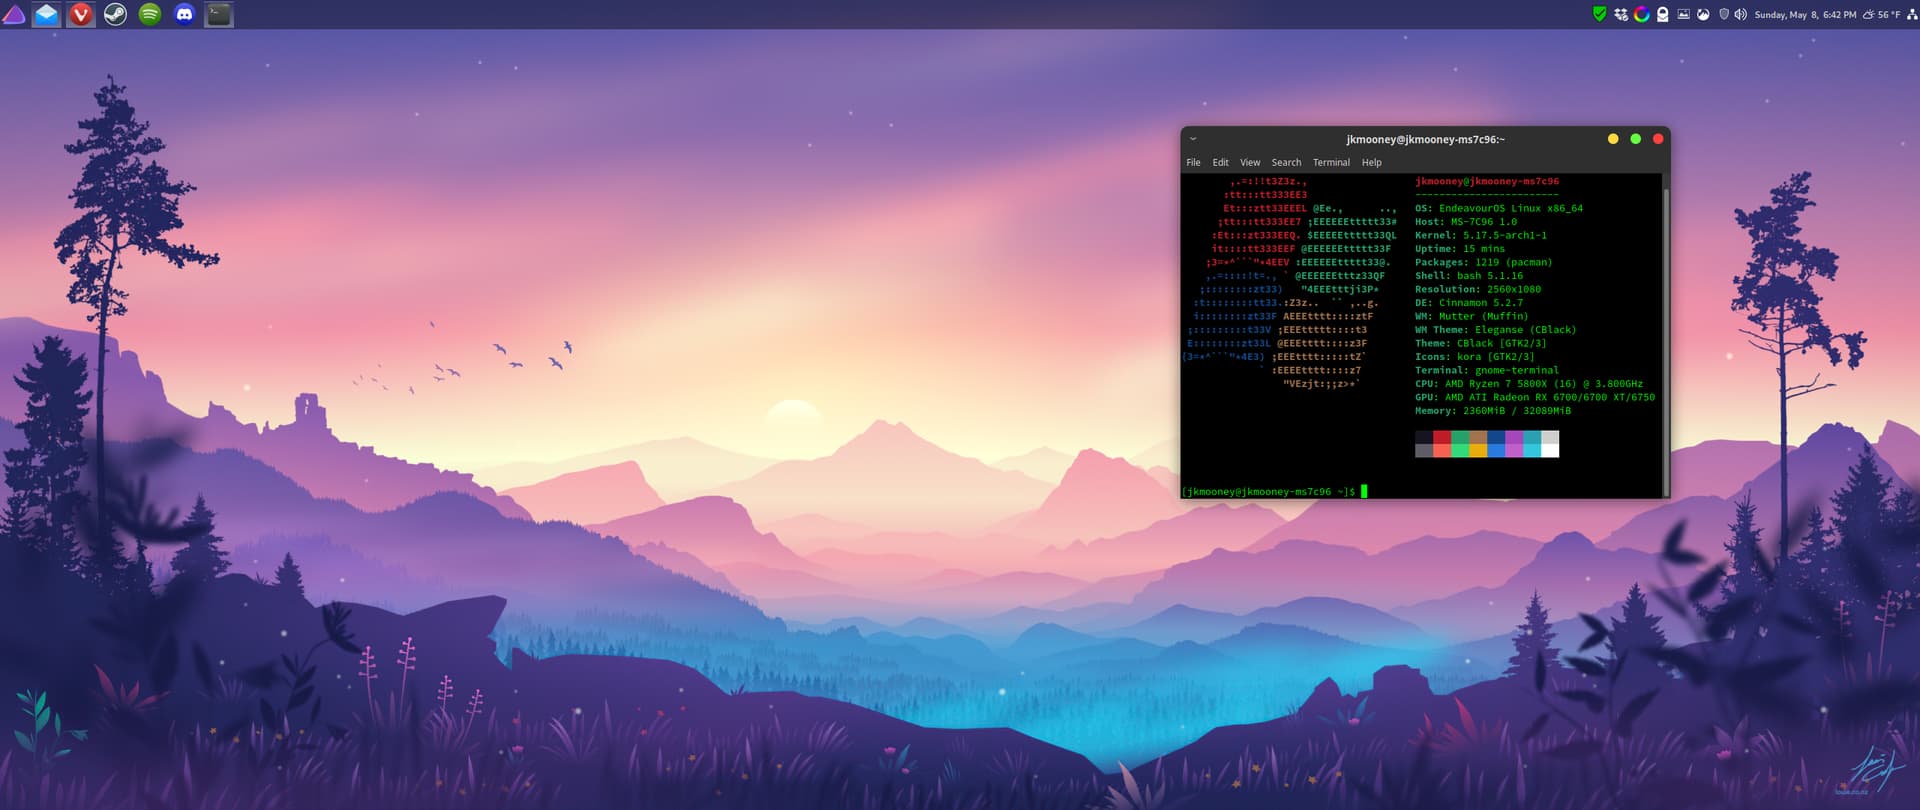Click the red jkmooney@jkmooney-ms7c96 neofetch header
Image resolution: width=1920 pixels, height=810 pixels.
(1486, 181)
